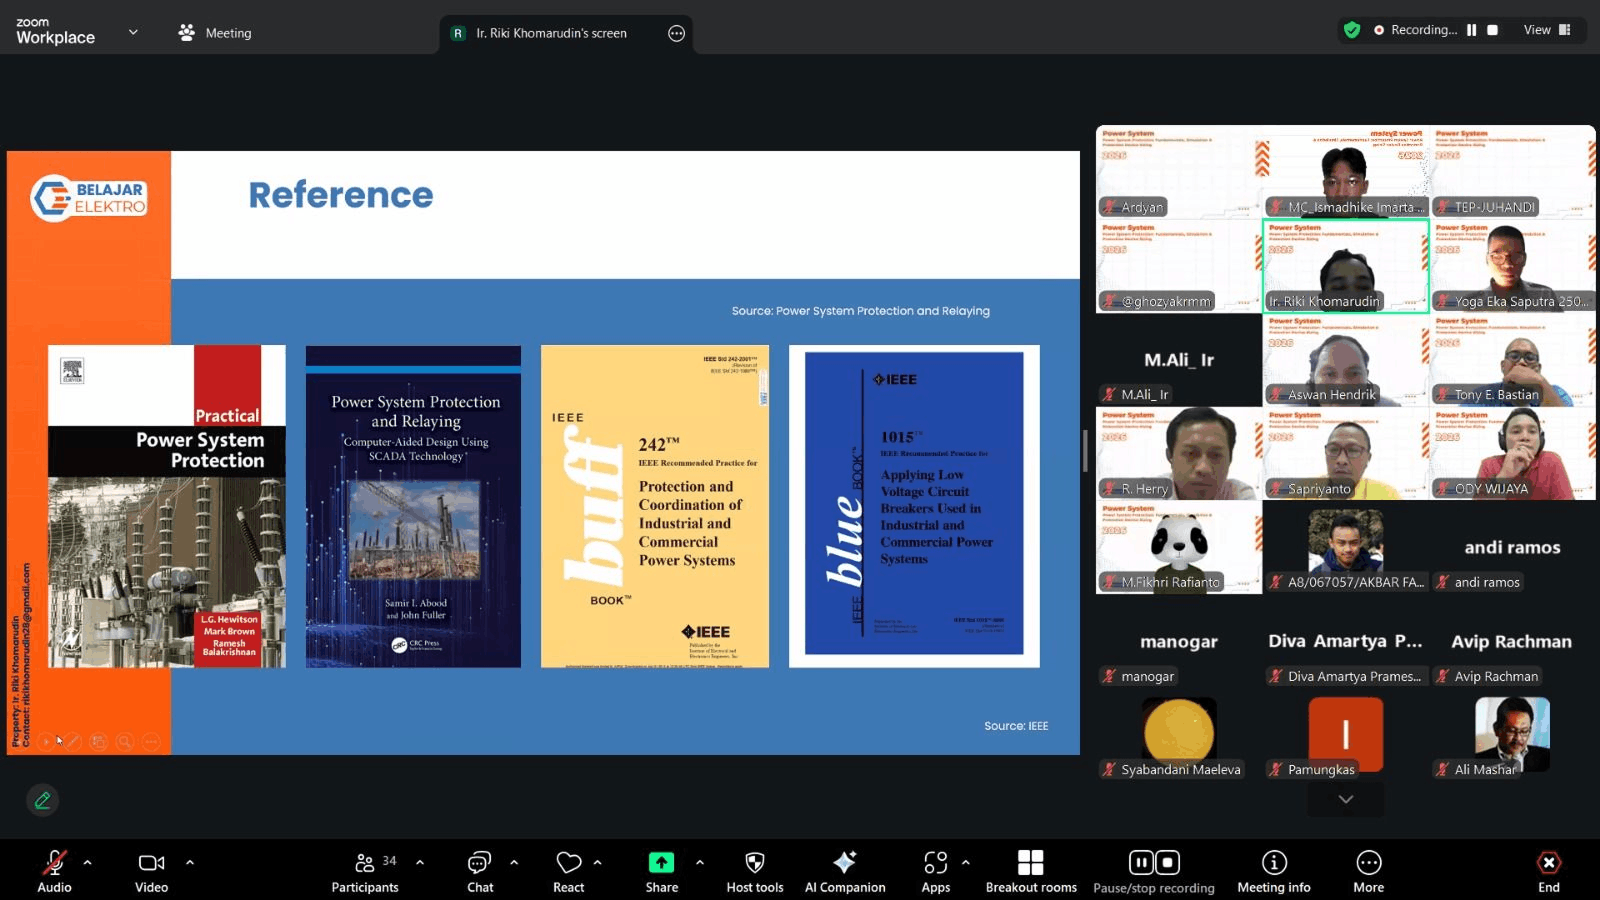Expand chat options chevron next to Chat
Viewport: 1600px width, 900px height.
pos(514,862)
